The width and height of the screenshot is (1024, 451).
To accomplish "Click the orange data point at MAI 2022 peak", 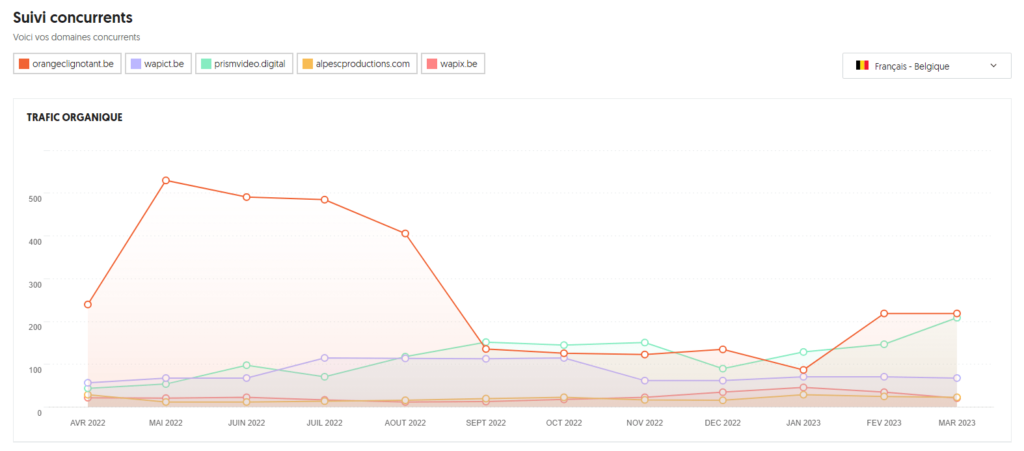I will pos(166,180).
